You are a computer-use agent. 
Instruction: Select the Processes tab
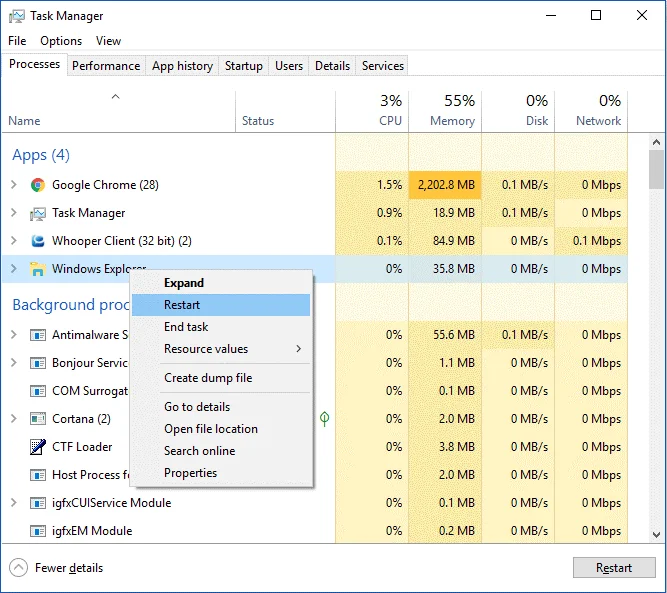[34, 64]
